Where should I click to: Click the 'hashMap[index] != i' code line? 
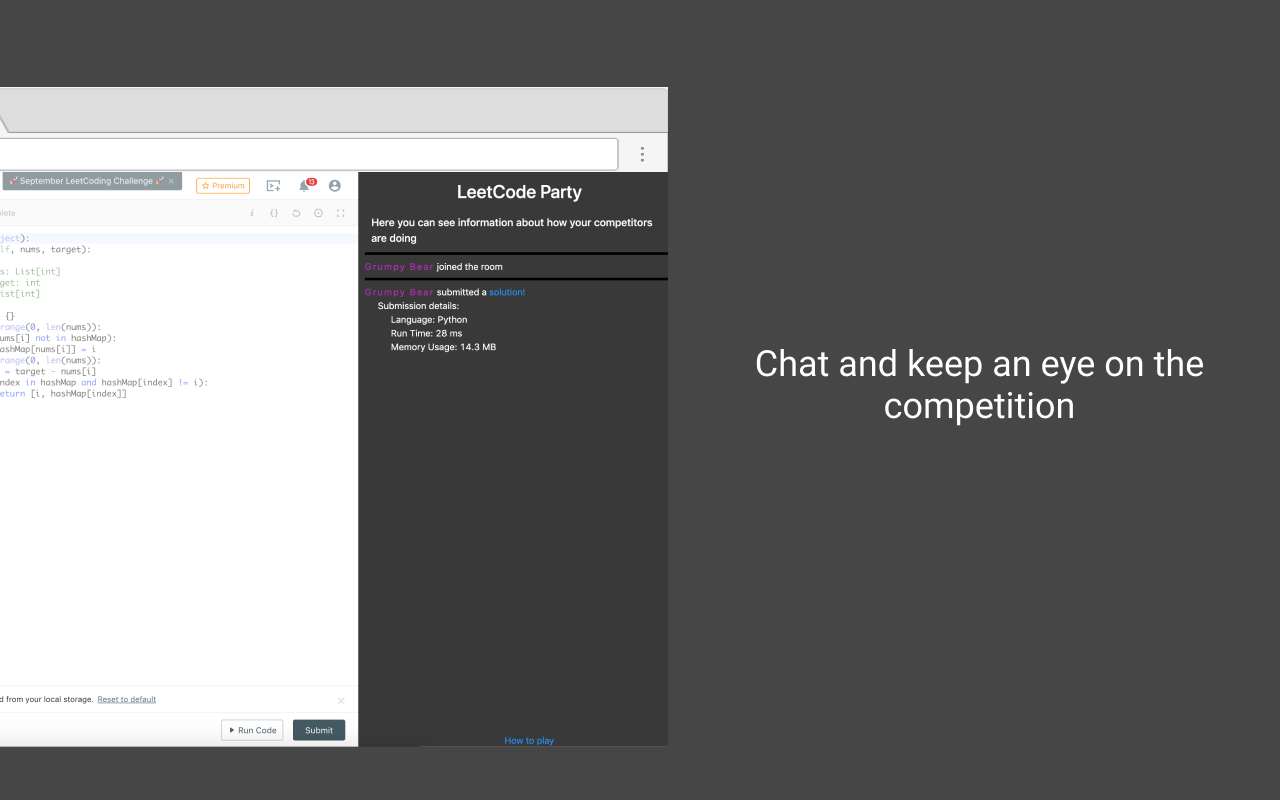coord(104,383)
